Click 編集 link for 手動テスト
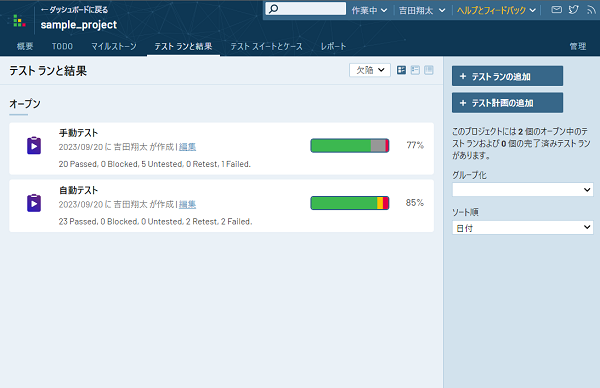This screenshot has height=388, width=600. click(188, 147)
